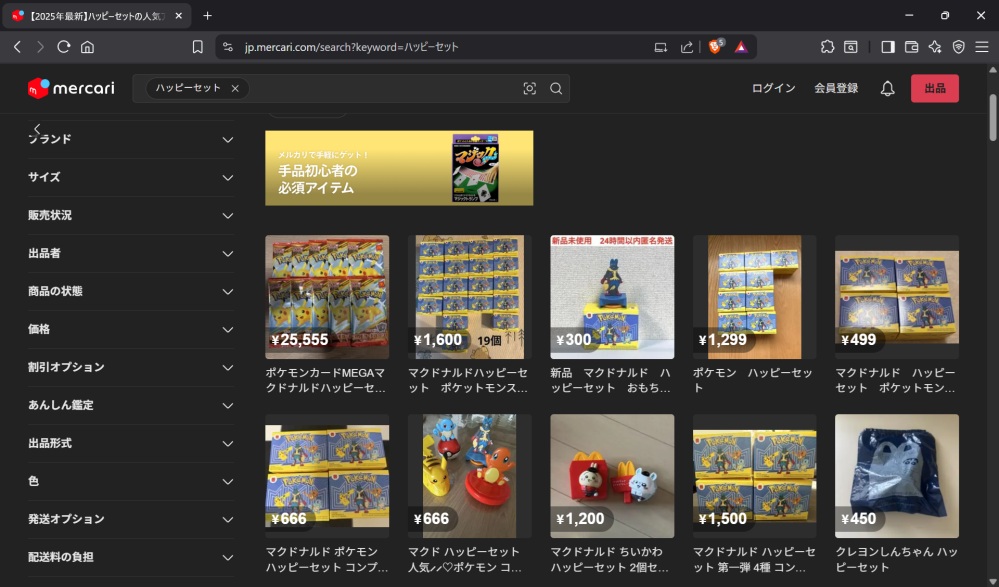Open the ¥1,600 19個 listing thumbnail
The image size is (999, 587).
pos(470,297)
